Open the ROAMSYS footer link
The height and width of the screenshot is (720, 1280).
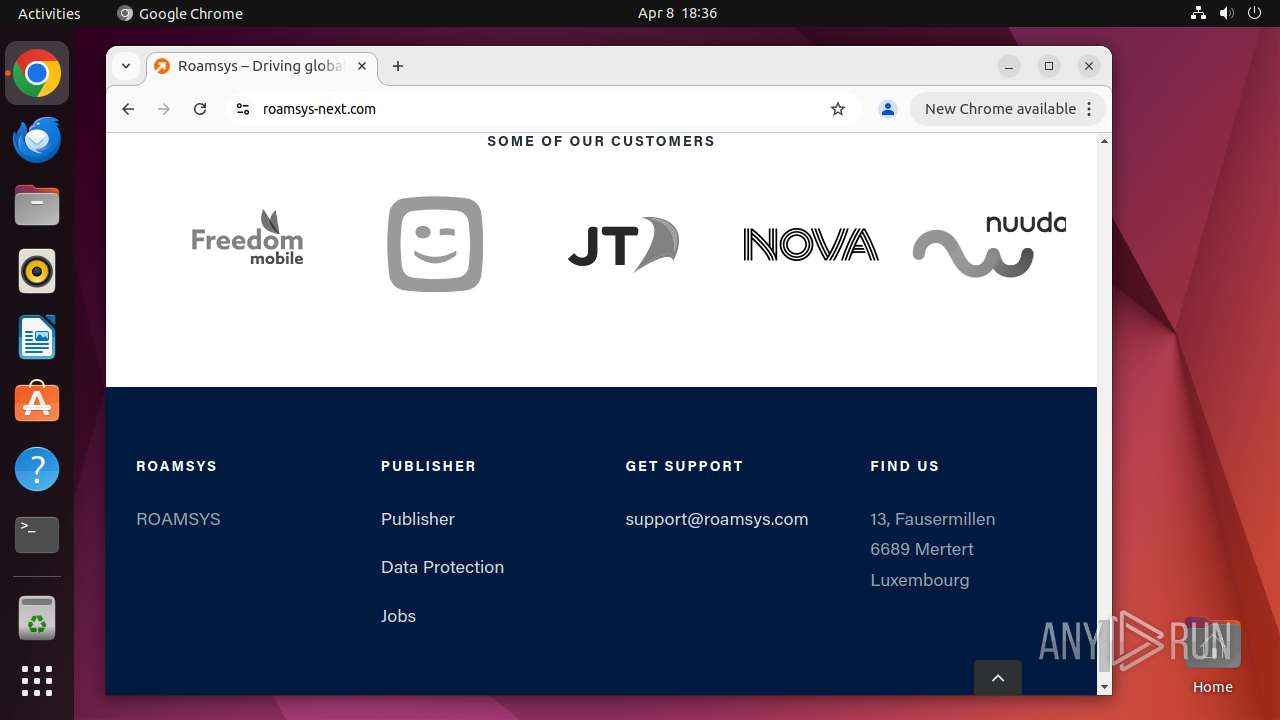tap(178, 519)
